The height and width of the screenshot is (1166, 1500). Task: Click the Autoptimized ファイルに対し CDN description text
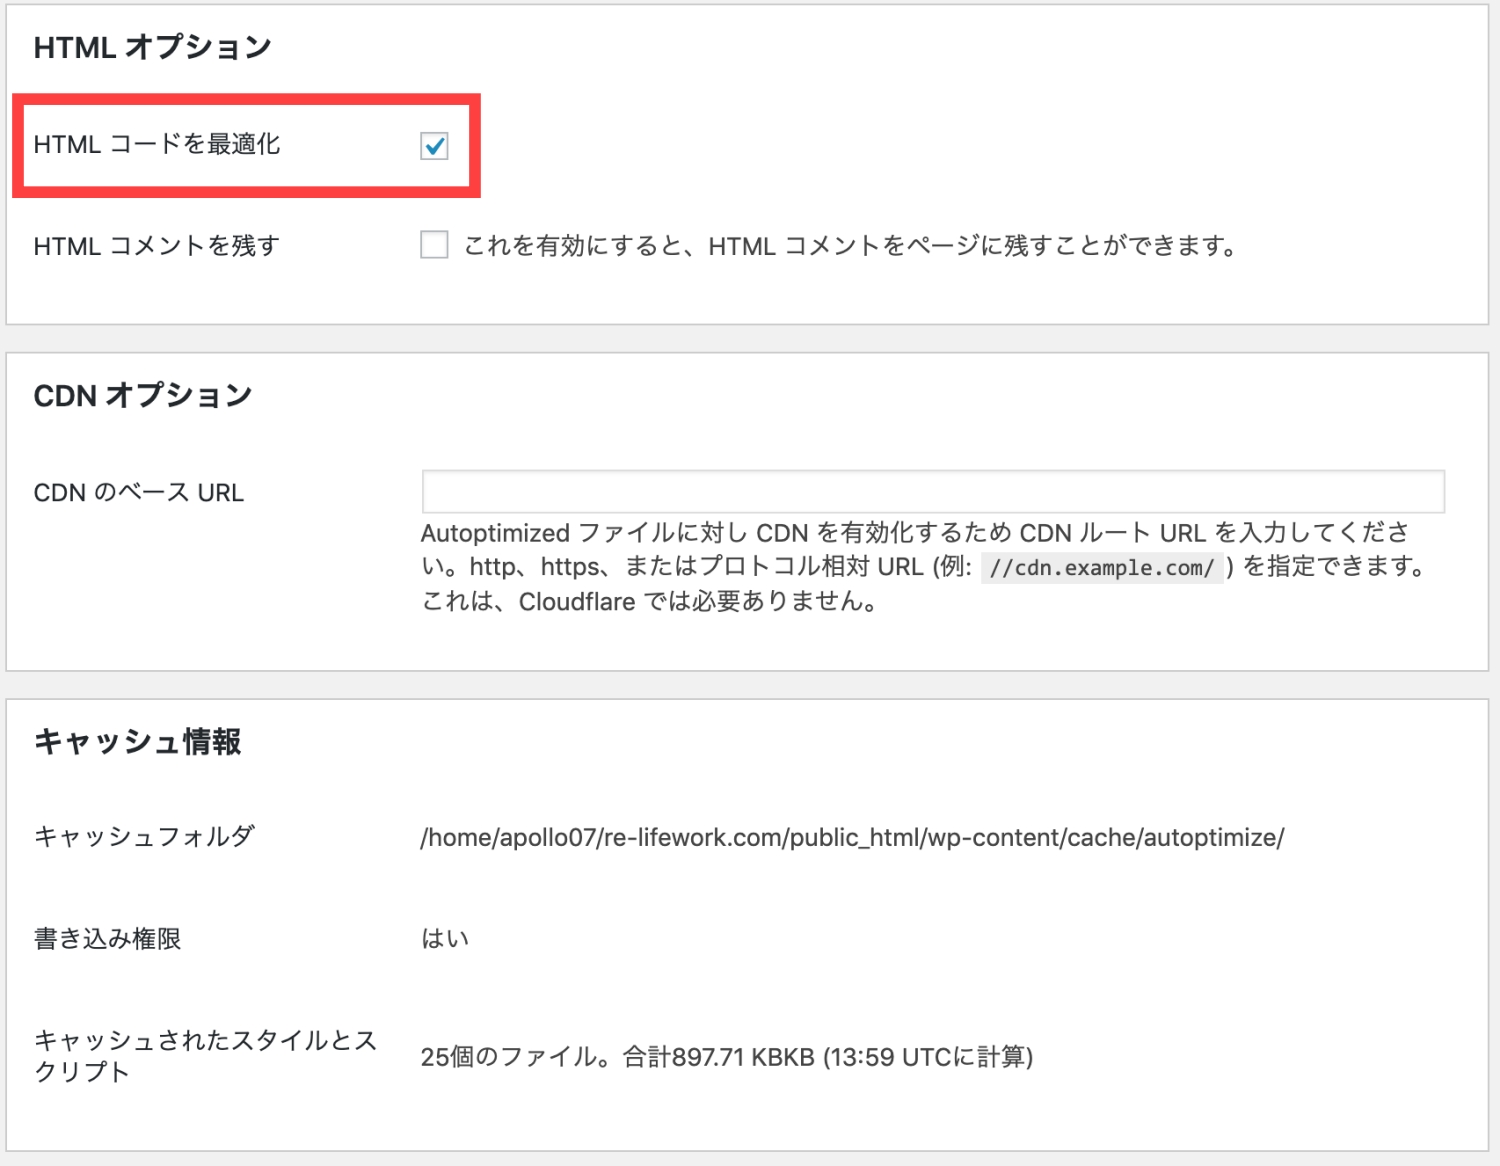pos(923,567)
